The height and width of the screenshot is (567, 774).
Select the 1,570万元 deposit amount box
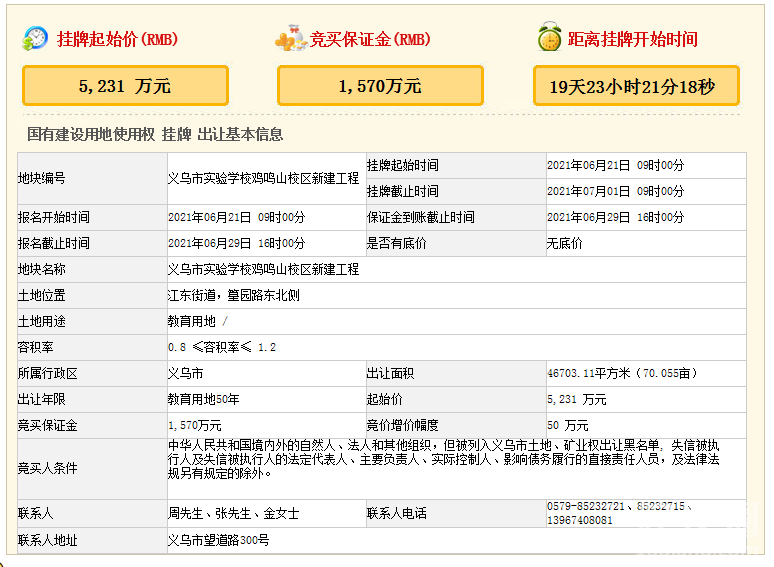click(380, 86)
